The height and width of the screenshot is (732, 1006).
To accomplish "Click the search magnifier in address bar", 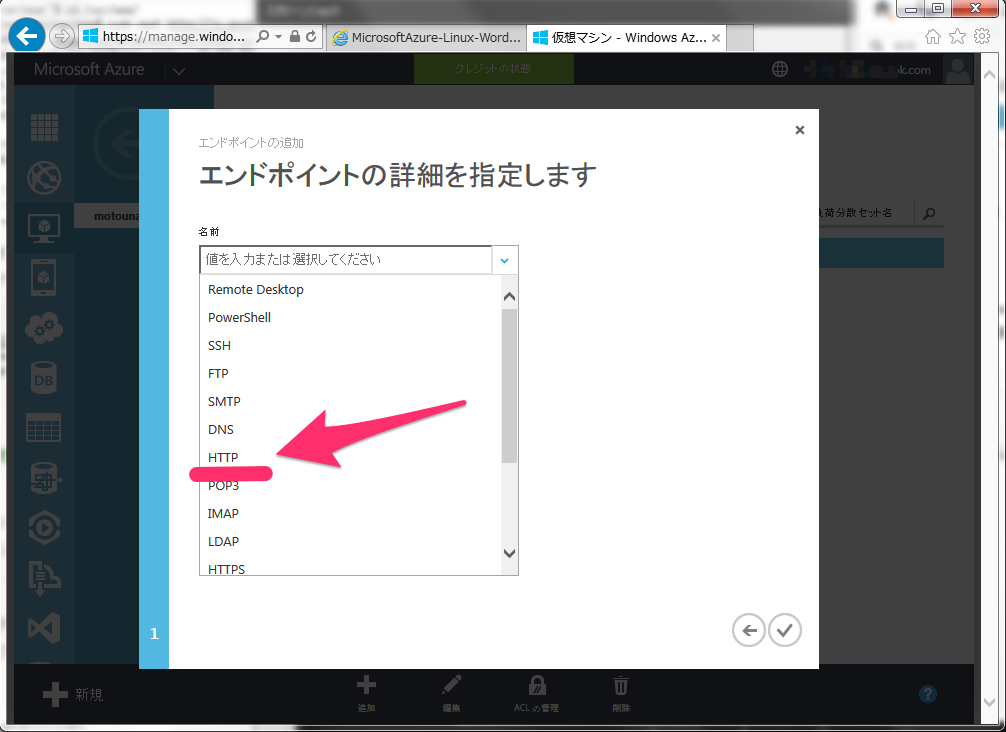I will [x=262, y=37].
